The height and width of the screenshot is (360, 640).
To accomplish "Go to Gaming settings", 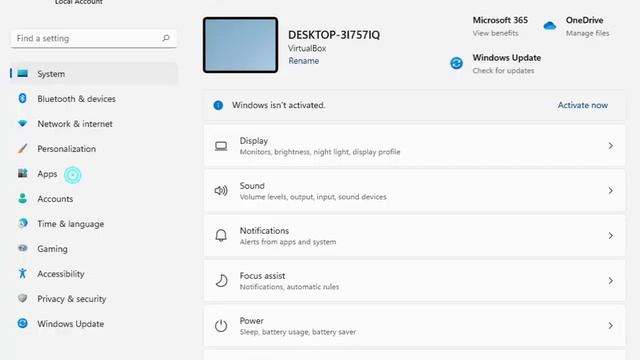I will coord(94,249).
